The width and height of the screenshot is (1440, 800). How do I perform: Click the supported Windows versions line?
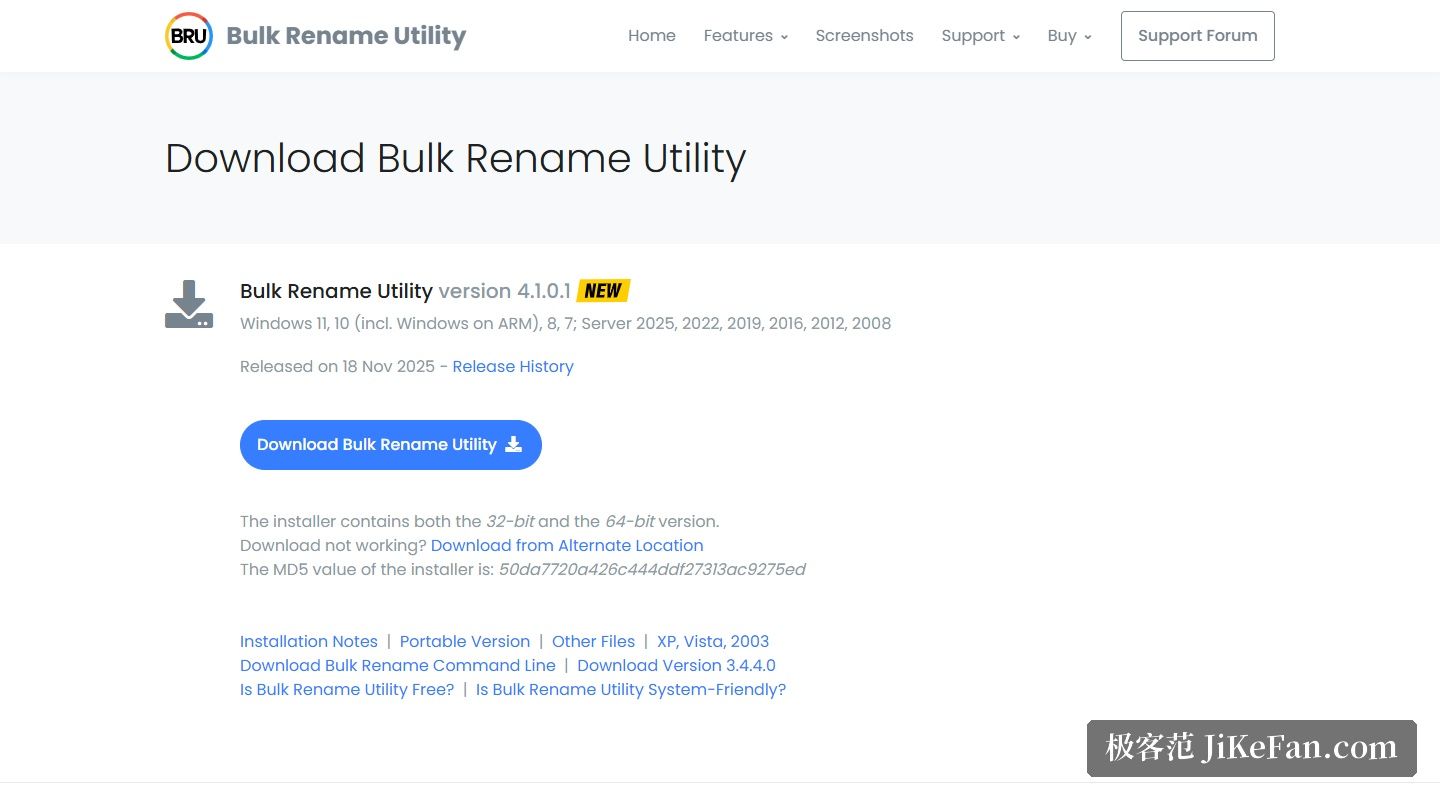pos(565,324)
